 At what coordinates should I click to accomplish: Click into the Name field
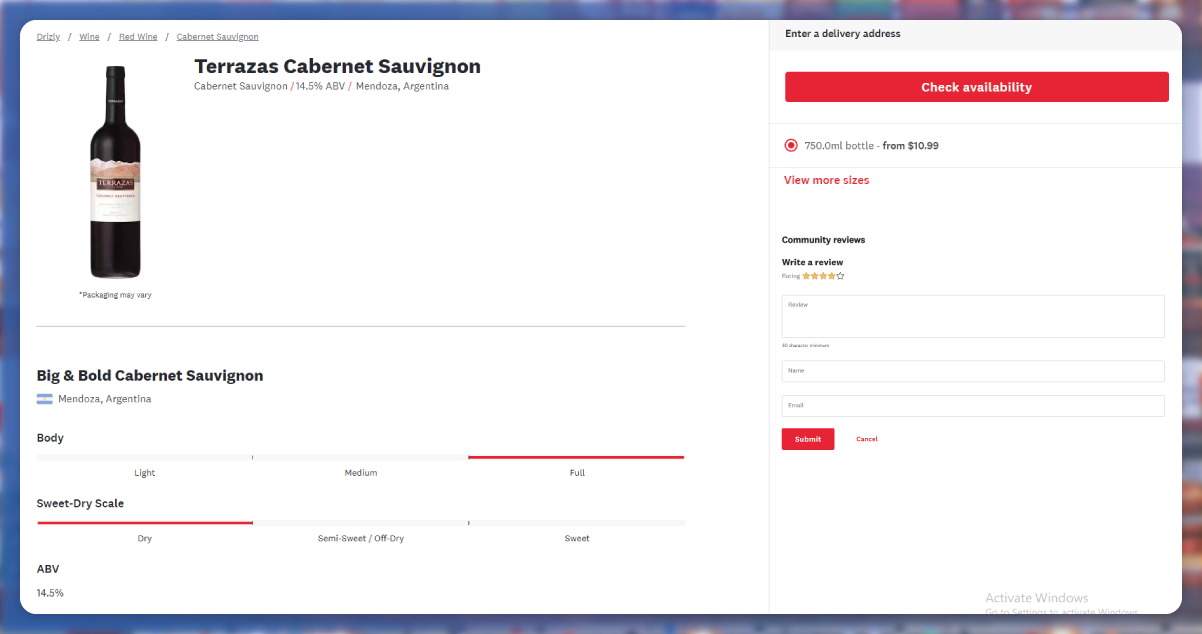click(973, 371)
